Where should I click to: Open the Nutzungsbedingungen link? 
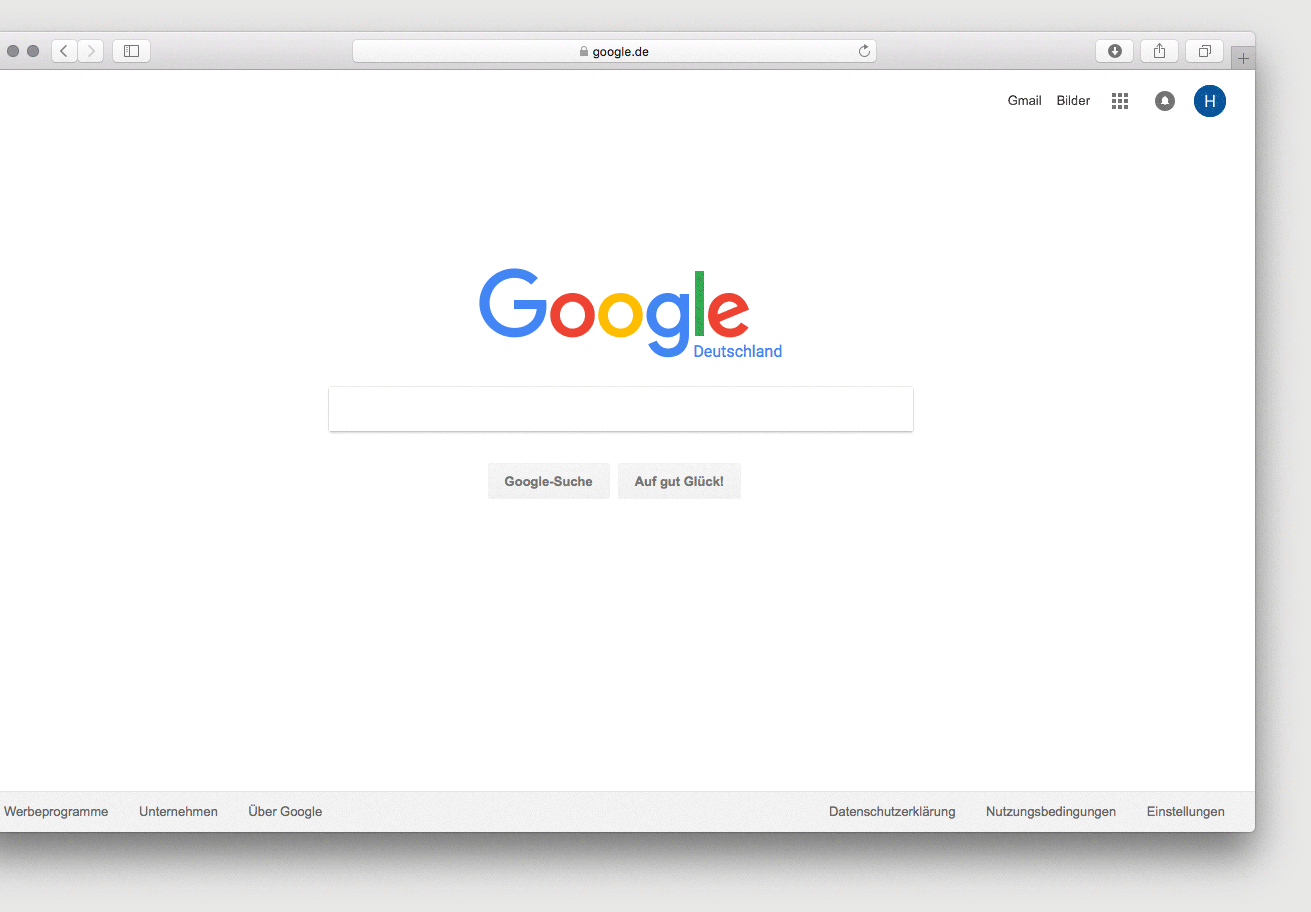tap(1051, 812)
